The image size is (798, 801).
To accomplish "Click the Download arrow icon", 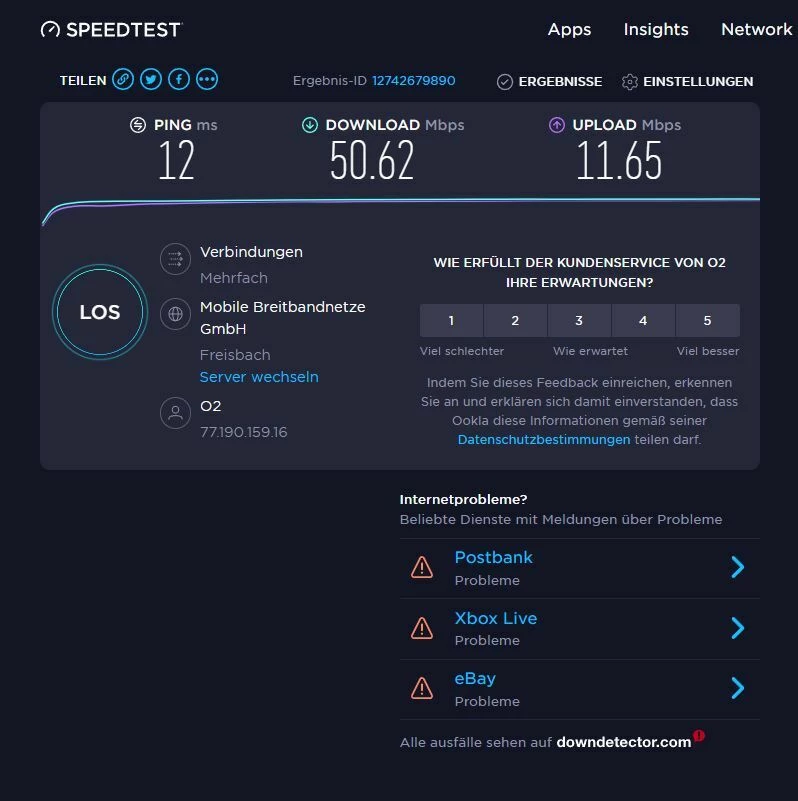I will [310, 125].
